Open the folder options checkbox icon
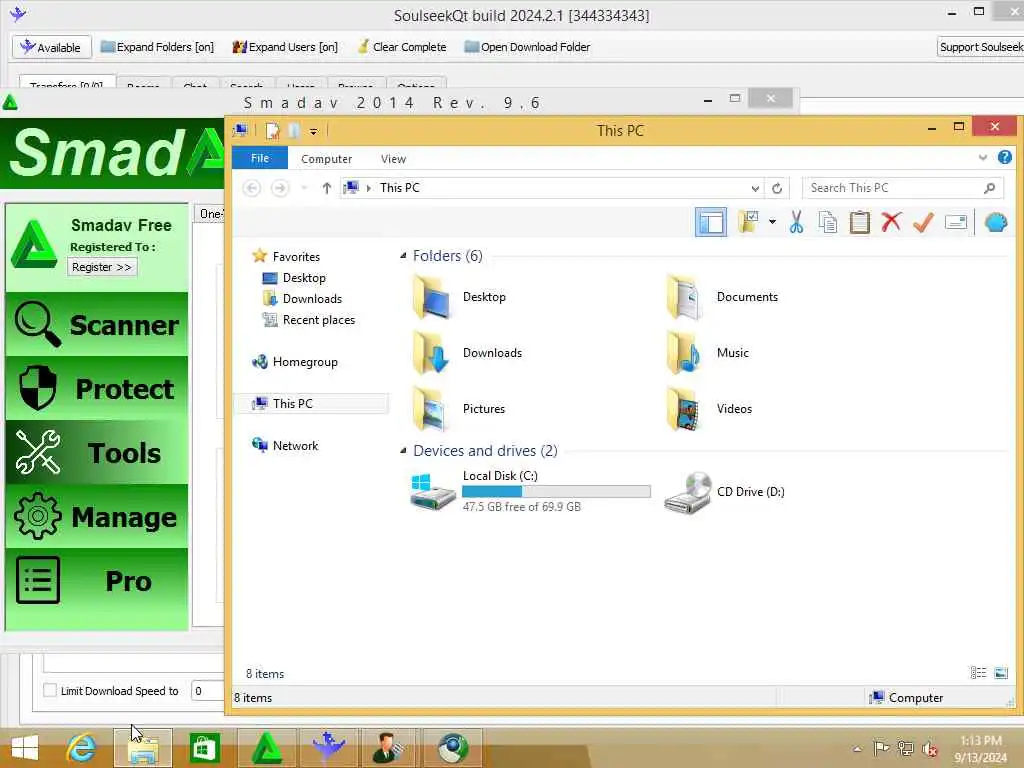 pos(748,223)
